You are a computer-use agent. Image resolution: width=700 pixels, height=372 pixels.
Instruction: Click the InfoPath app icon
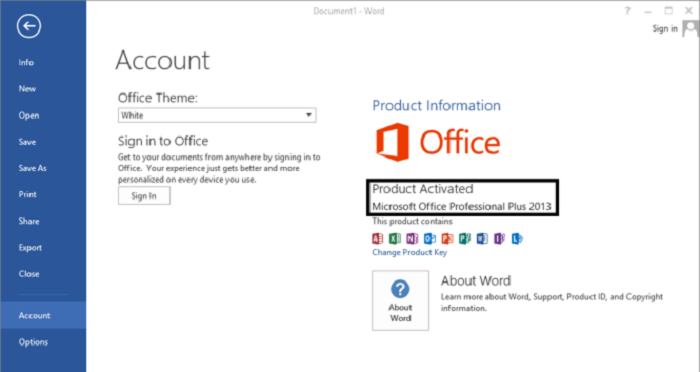click(499, 239)
